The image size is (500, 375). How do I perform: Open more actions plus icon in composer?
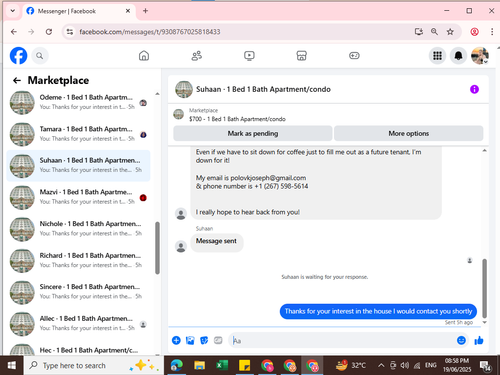tap(176, 340)
